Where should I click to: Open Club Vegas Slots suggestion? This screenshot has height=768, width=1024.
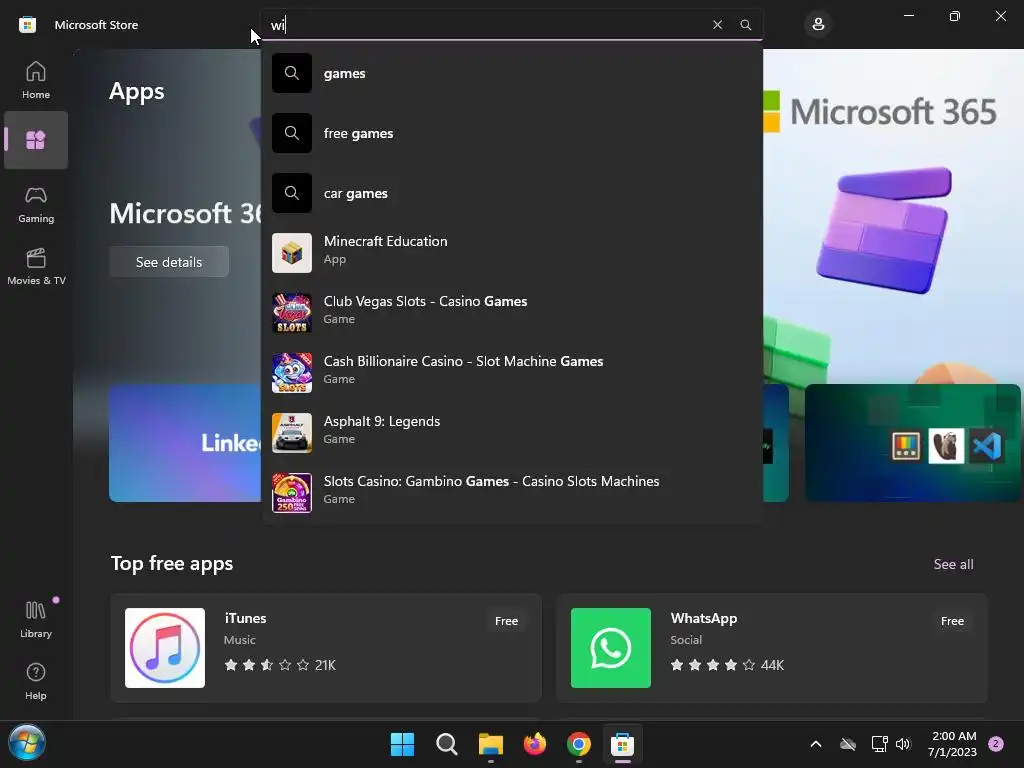coord(512,313)
